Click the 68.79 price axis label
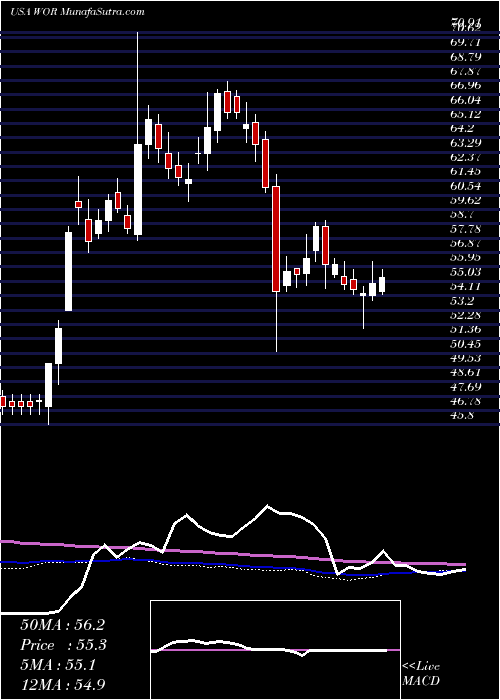 [465, 57]
